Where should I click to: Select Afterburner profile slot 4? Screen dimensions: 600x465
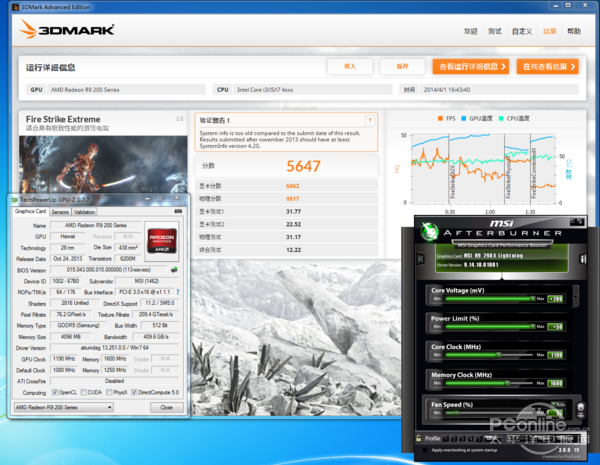[x=470, y=439]
